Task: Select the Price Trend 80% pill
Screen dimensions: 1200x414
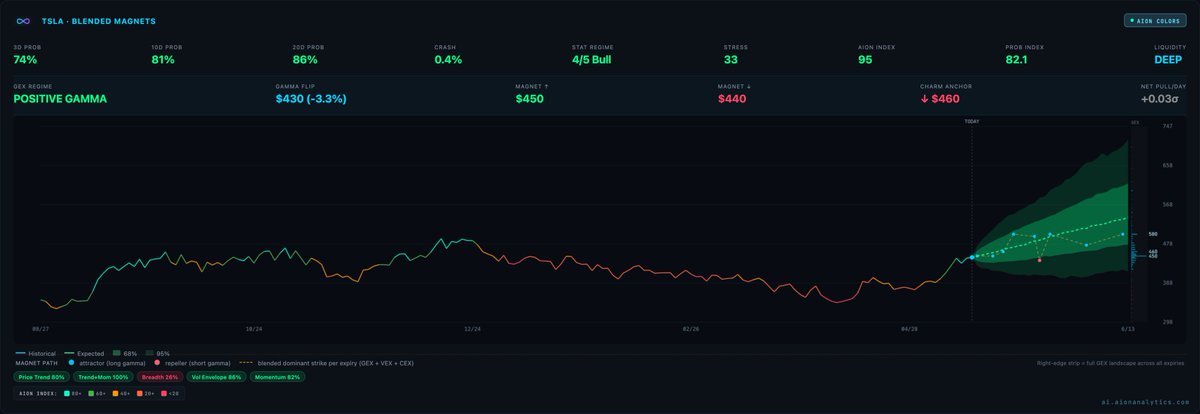Action: (41, 377)
